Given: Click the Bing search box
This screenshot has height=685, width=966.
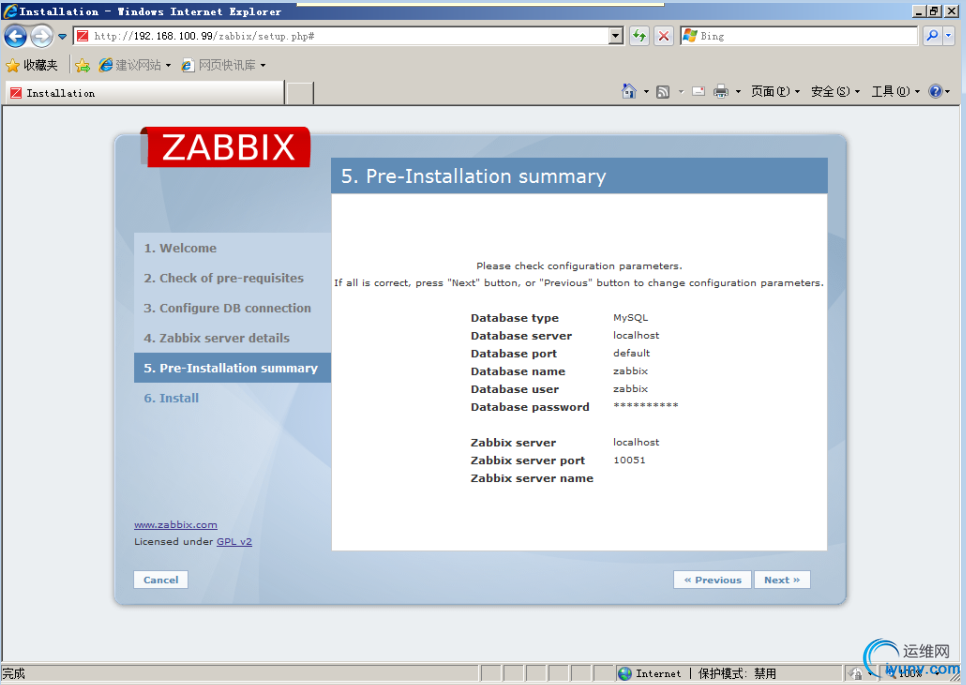Looking at the screenshot, I should coord(799,36).
